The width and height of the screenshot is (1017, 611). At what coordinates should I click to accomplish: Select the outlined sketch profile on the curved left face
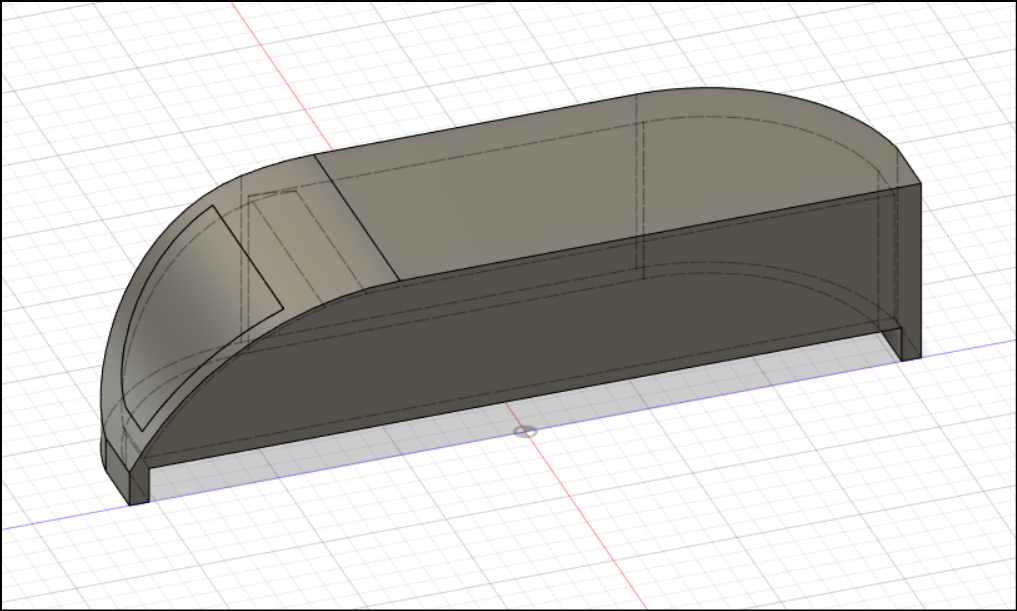pyautogui.click(x=195, y=311)
